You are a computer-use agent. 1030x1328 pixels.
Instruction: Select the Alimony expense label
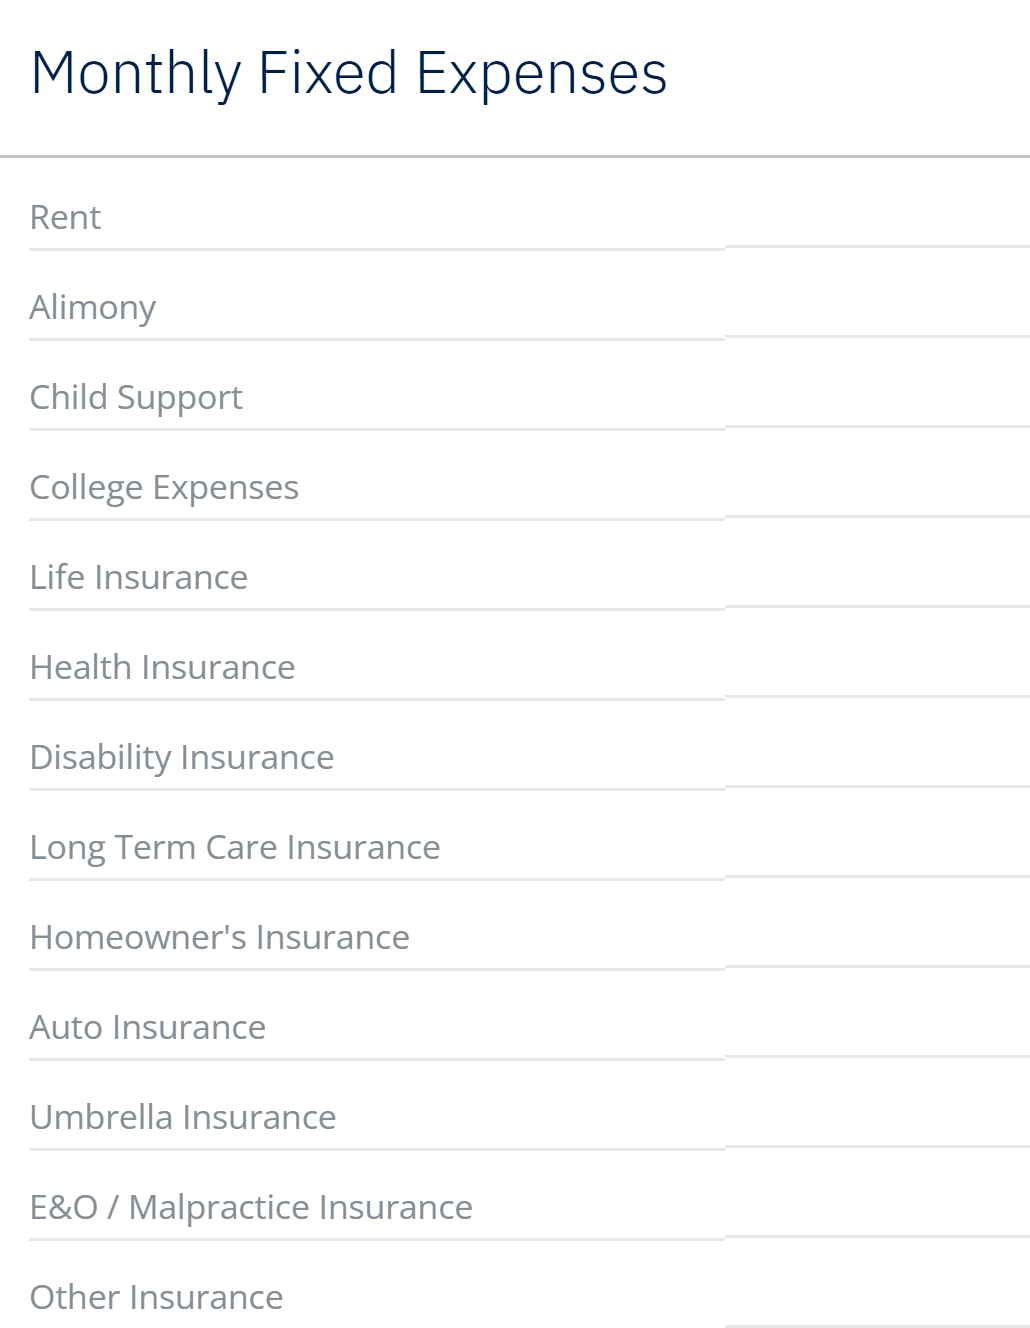pyautogui.click(x=92, y=307)
